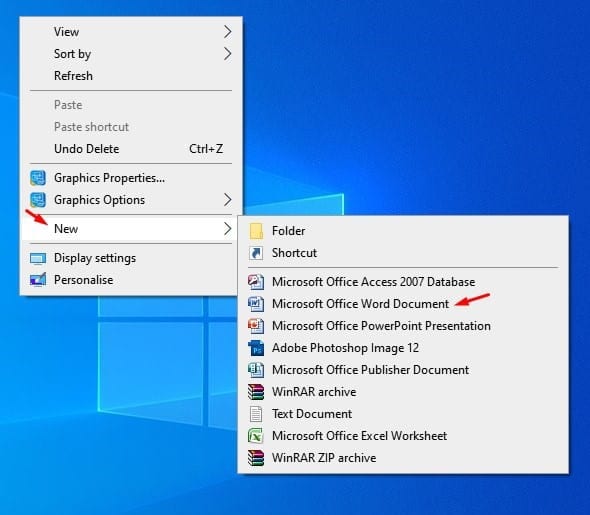Click the PowerPoint Presentation icon
The width and height of the screenshot is (590, 515).
pos(256,326)
